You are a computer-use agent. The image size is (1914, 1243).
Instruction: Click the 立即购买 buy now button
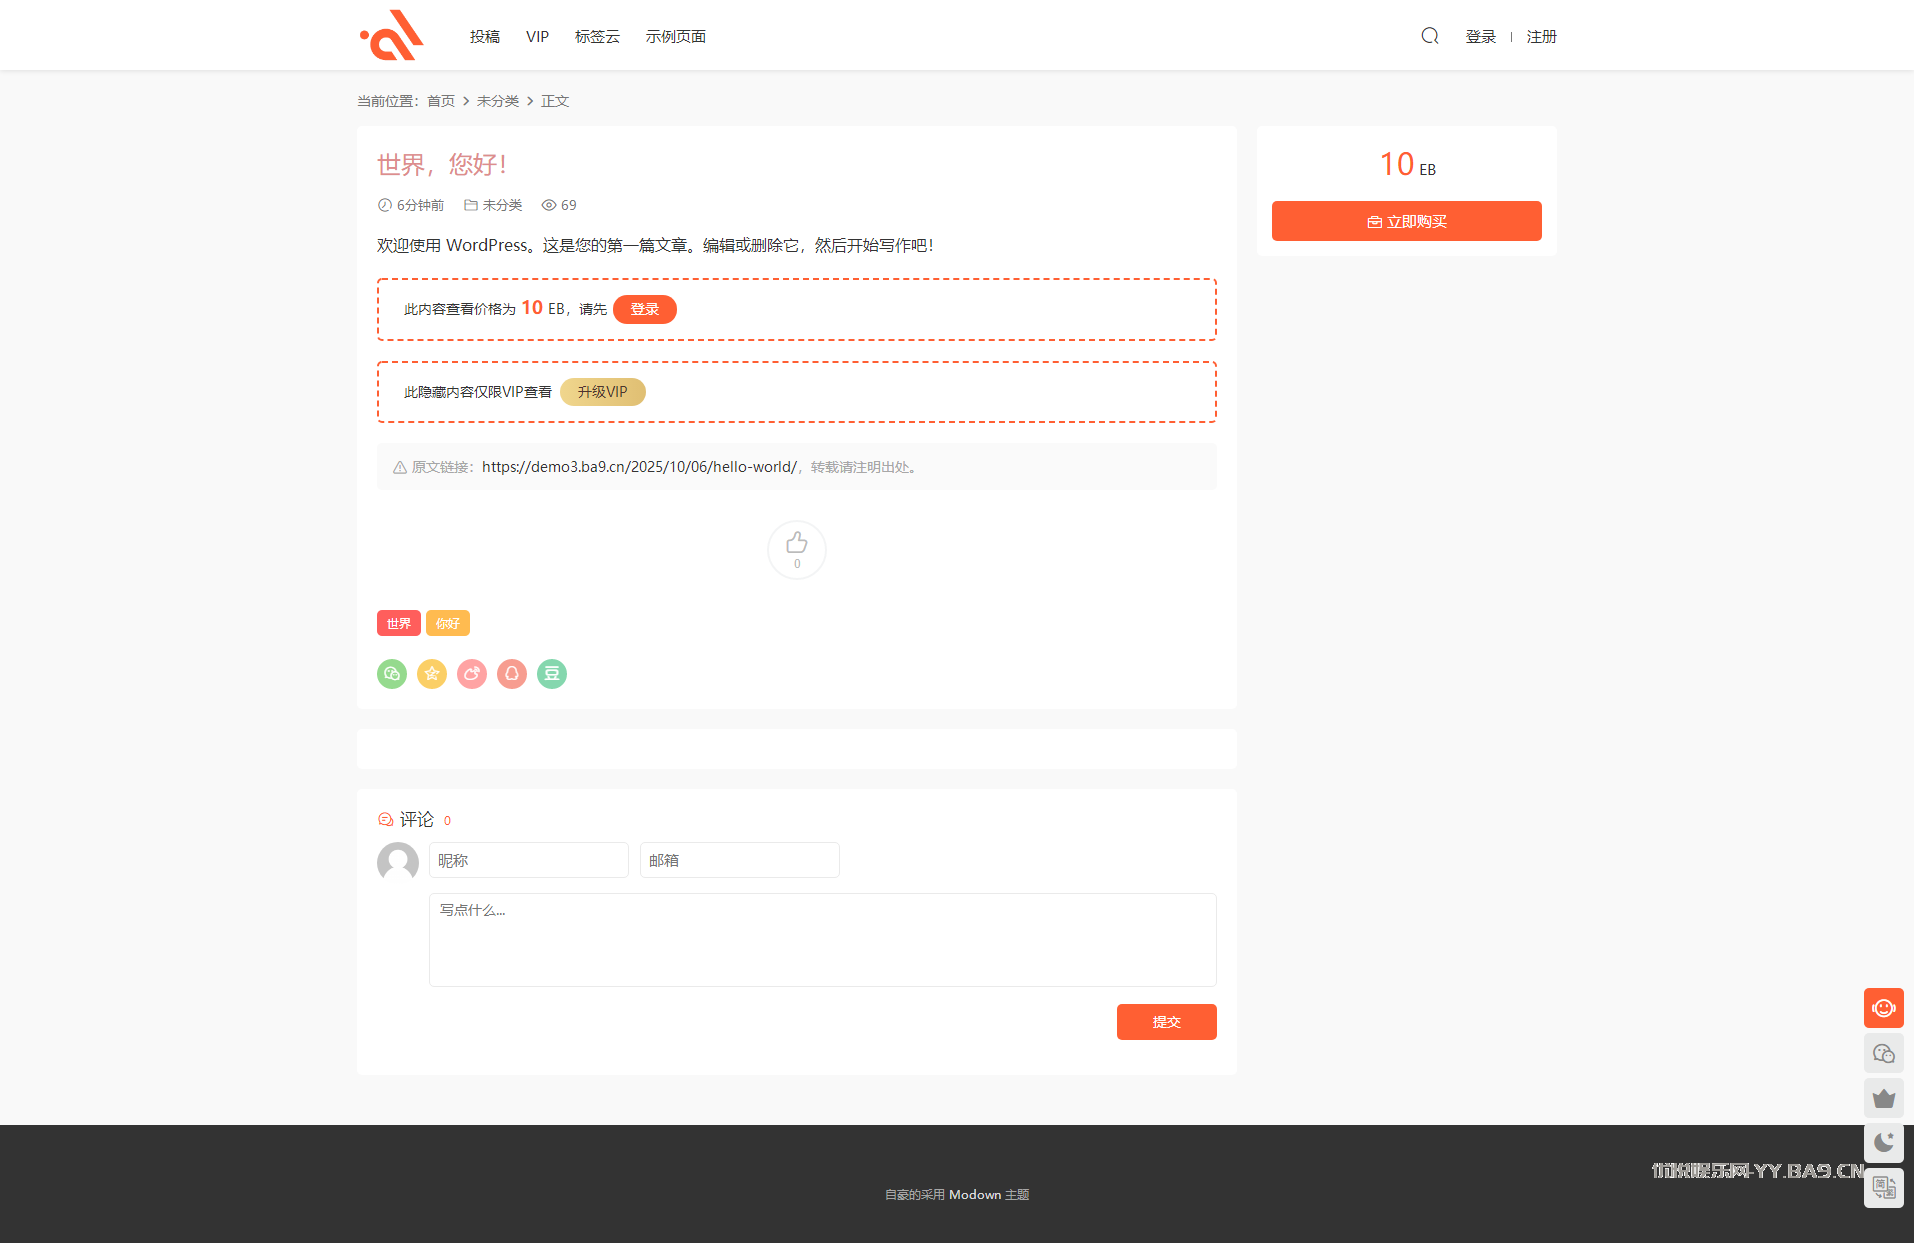(1406, 221)
